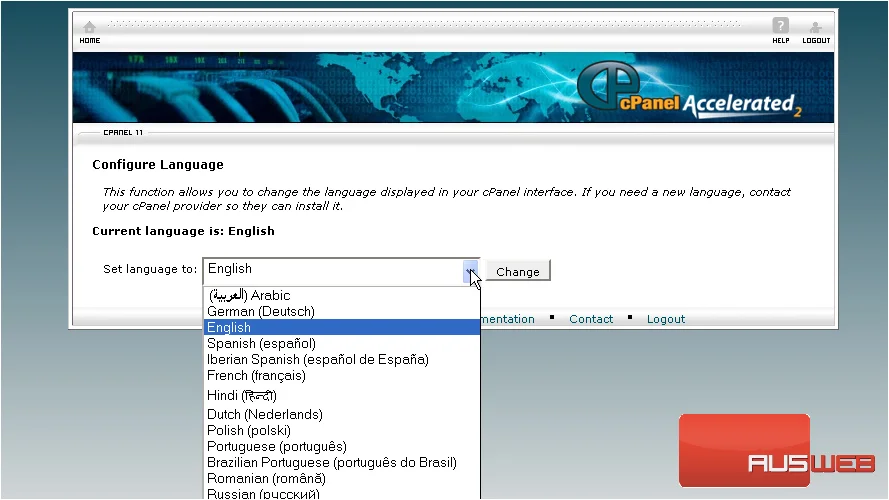889x500 pixels.
Task: Select Russian option in list
Action: click(342, 493)
